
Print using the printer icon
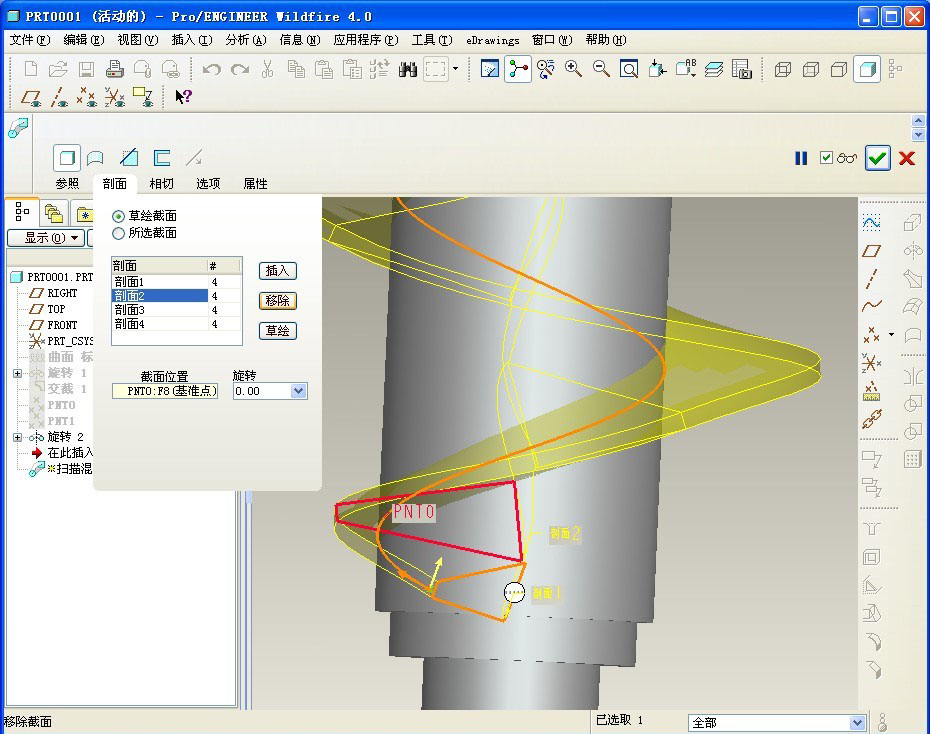point(114,69)
